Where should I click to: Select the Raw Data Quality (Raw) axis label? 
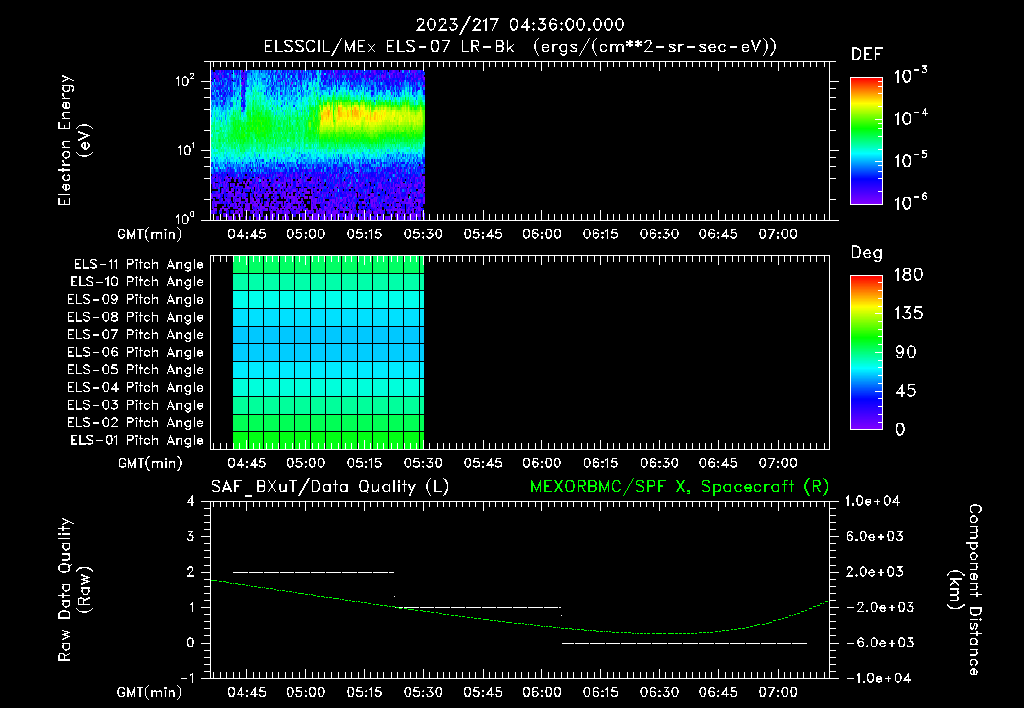pyautogui.click(x=74, y=590)
